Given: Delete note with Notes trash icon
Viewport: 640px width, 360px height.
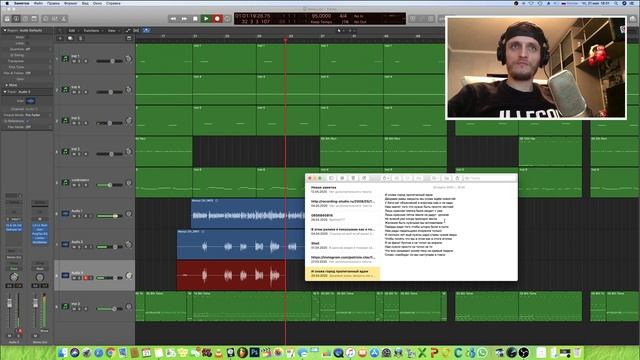Looking at the screenshot, I should point(353,178).
